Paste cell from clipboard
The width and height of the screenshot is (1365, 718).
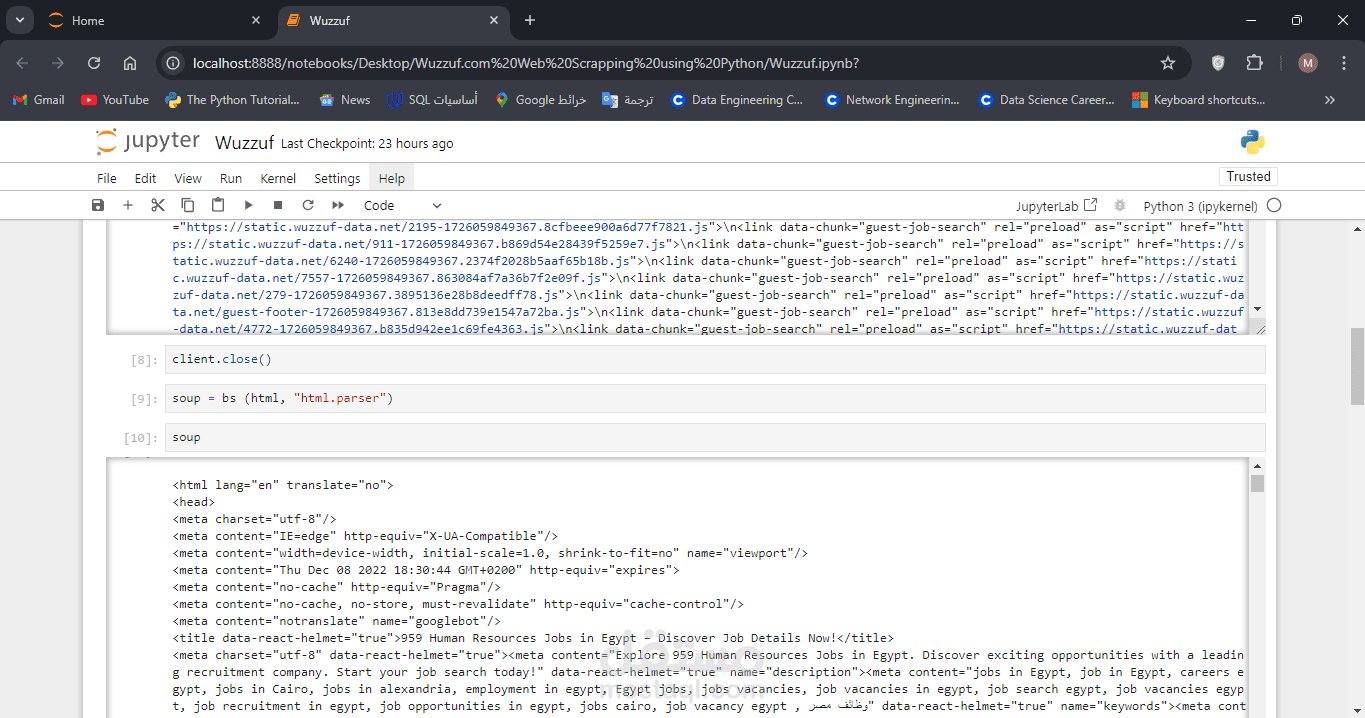click(218, 205)
